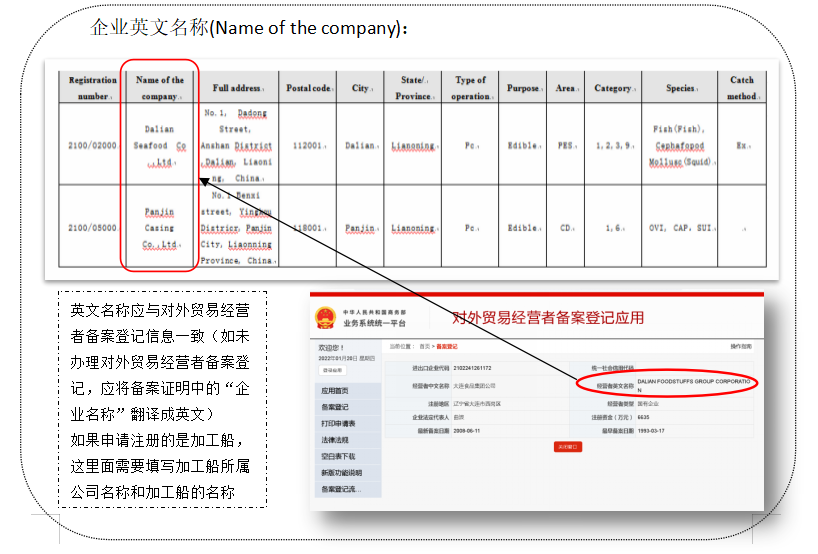Open the truncated 备案登记流... sidebar item
Viewport: 818px width, 554px height.
coord(341,489)
